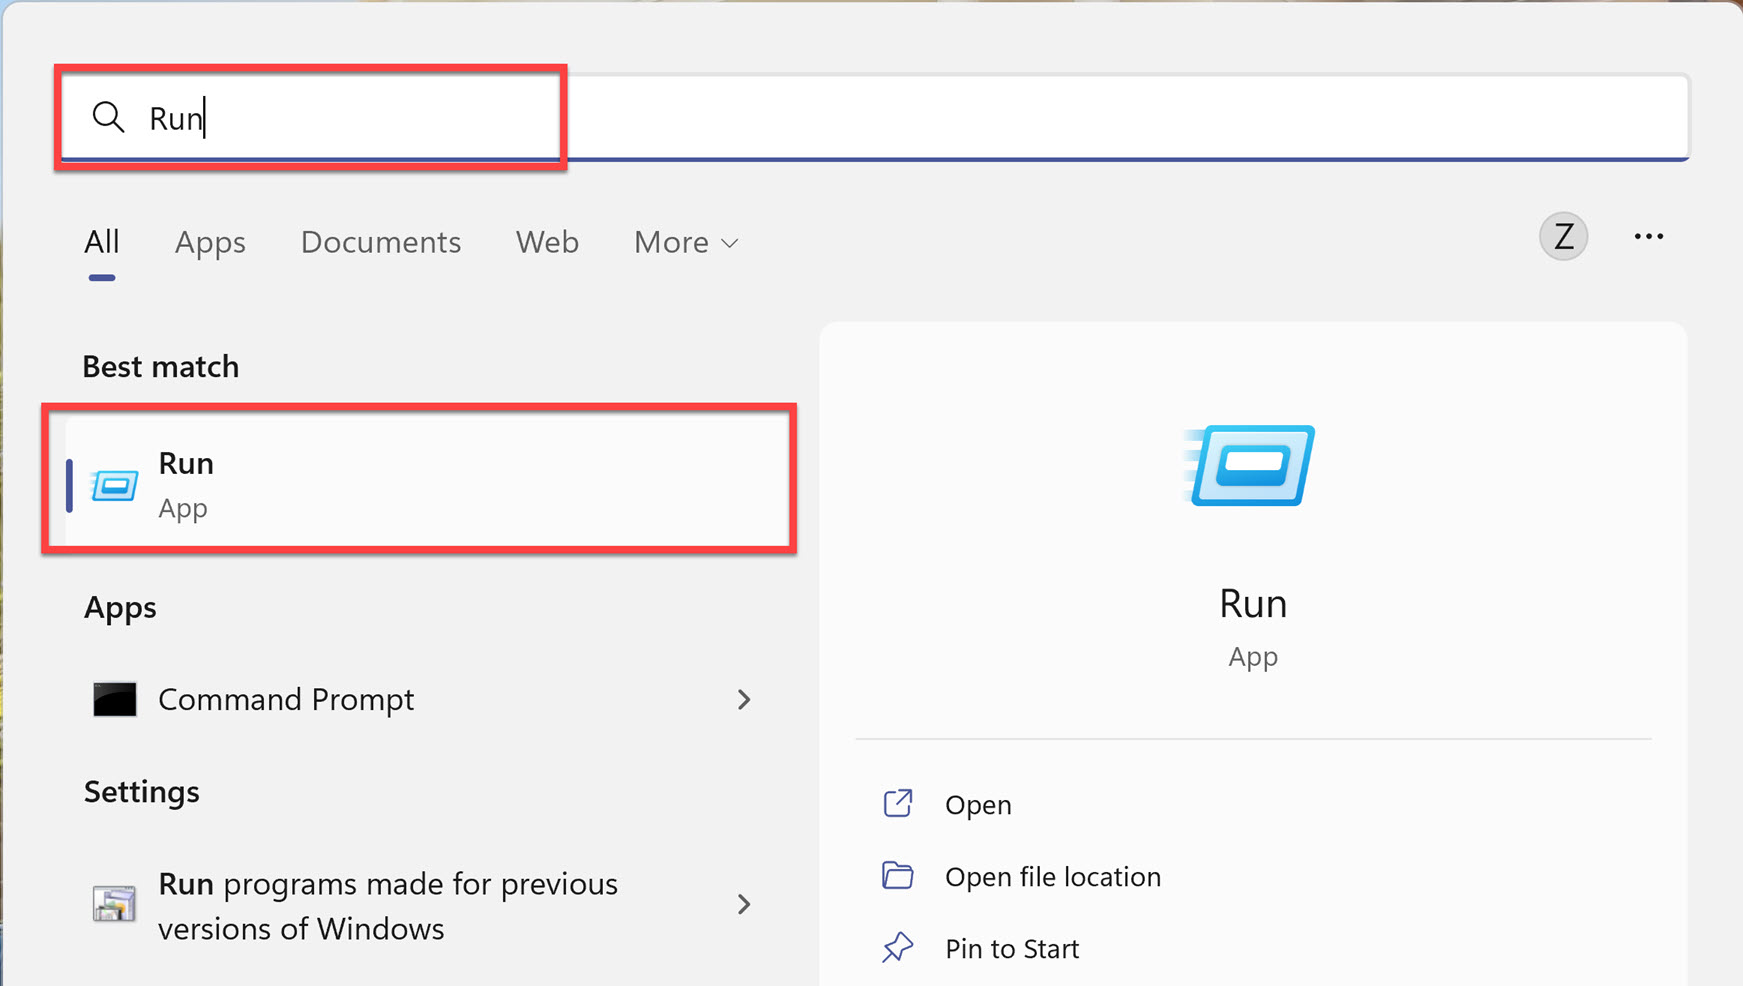Viewport: 1743px width, 986px height.
Task: Select the Command Prompt app icon
Action: [x=115, y=699]
